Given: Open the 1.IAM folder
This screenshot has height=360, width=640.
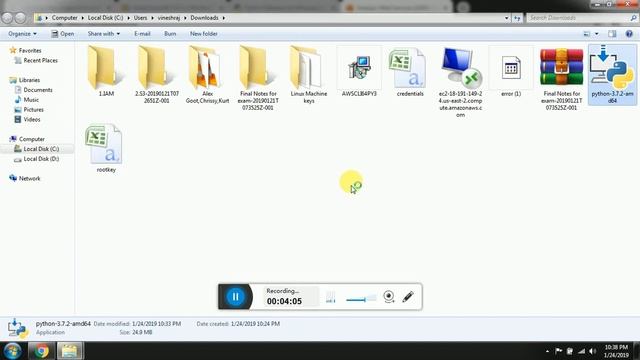Looking at the screenshot, I should [106, 72].
